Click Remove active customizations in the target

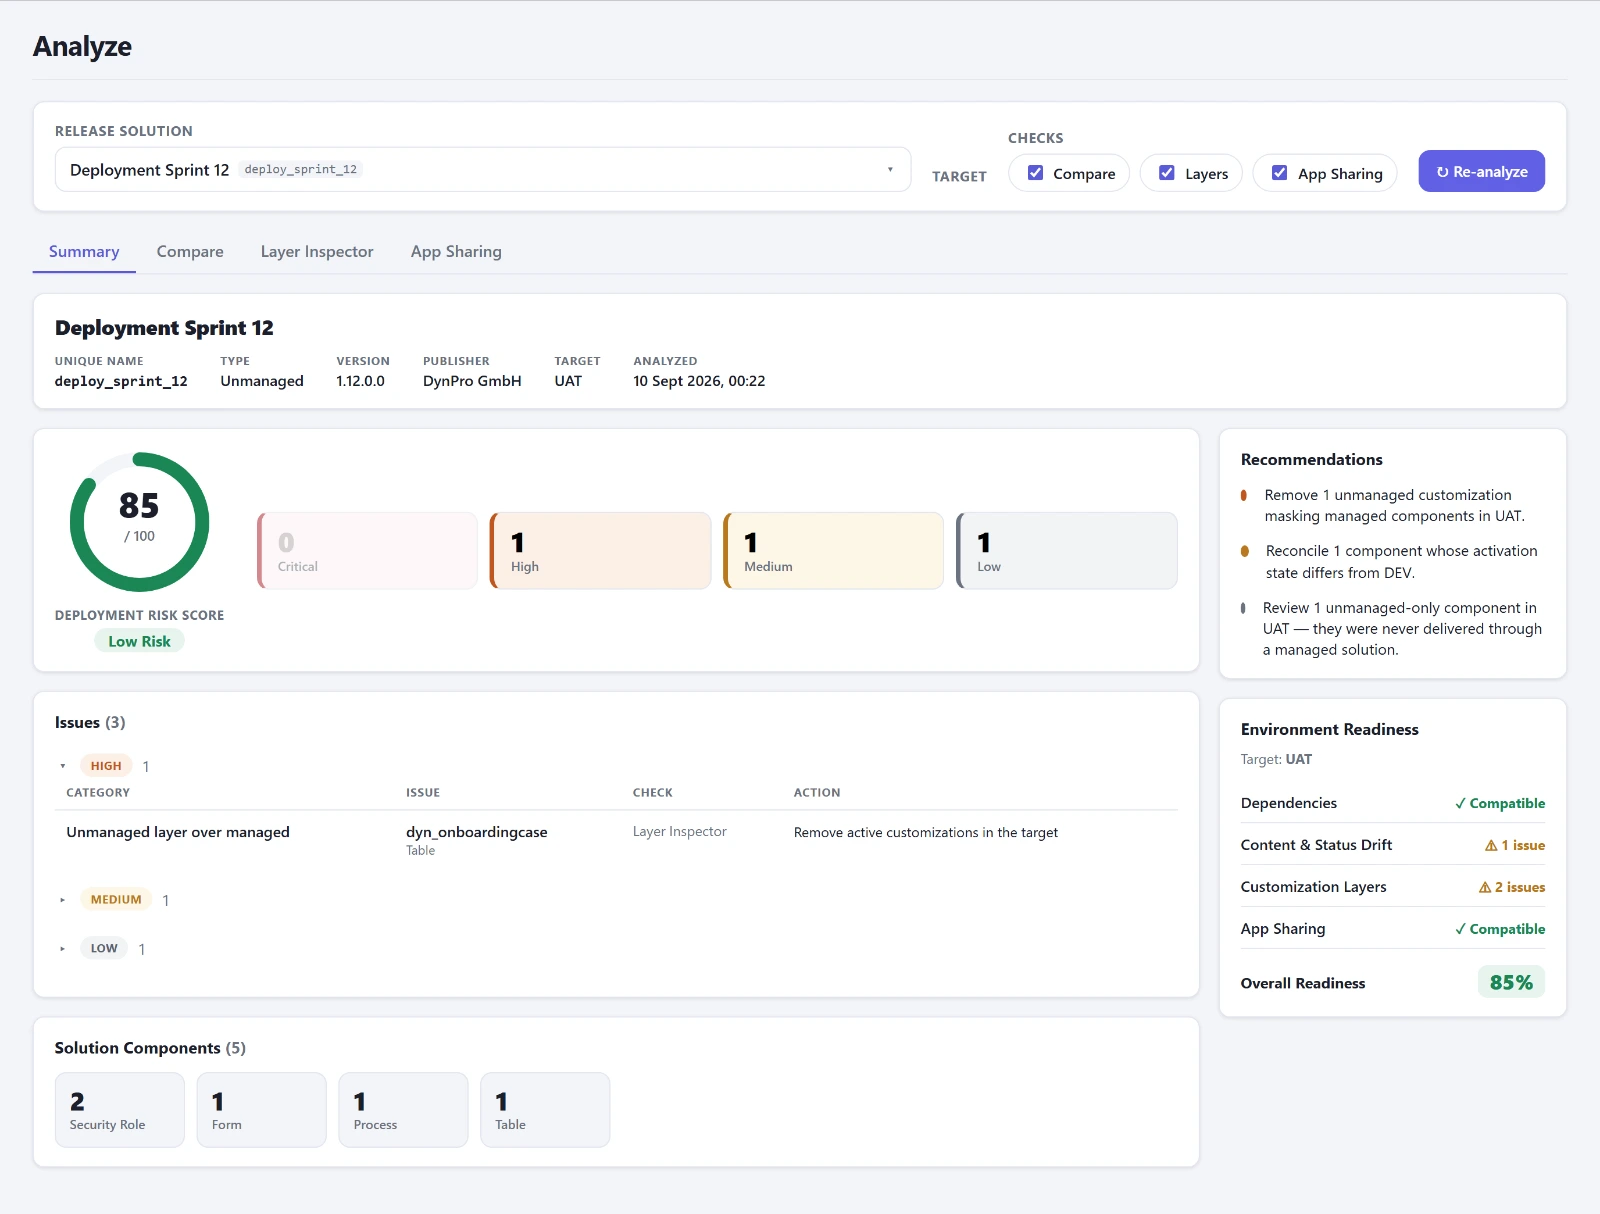[x=926, y=833]
